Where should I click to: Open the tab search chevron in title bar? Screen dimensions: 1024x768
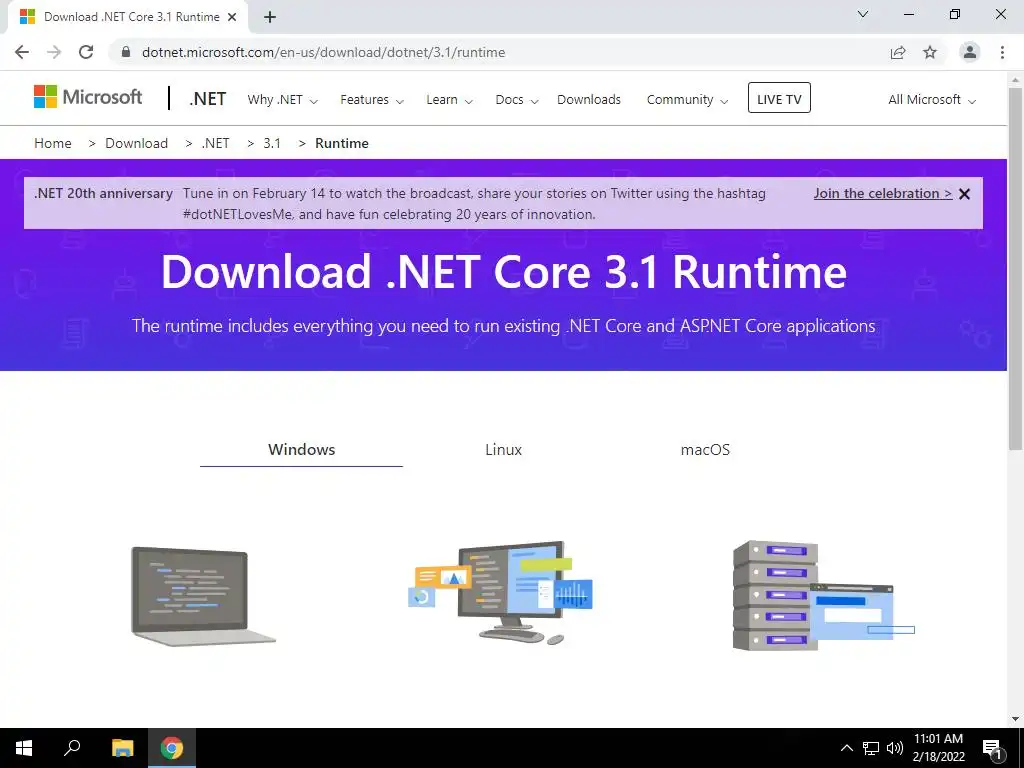(863, 14)
